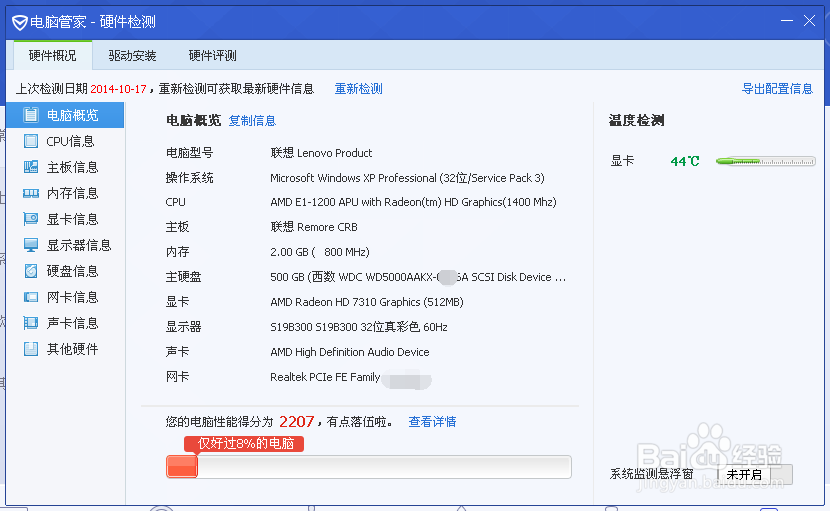Select the CPU信息 sidebar label
Viewport: 830px width, 511px height.
coord(70,141)
